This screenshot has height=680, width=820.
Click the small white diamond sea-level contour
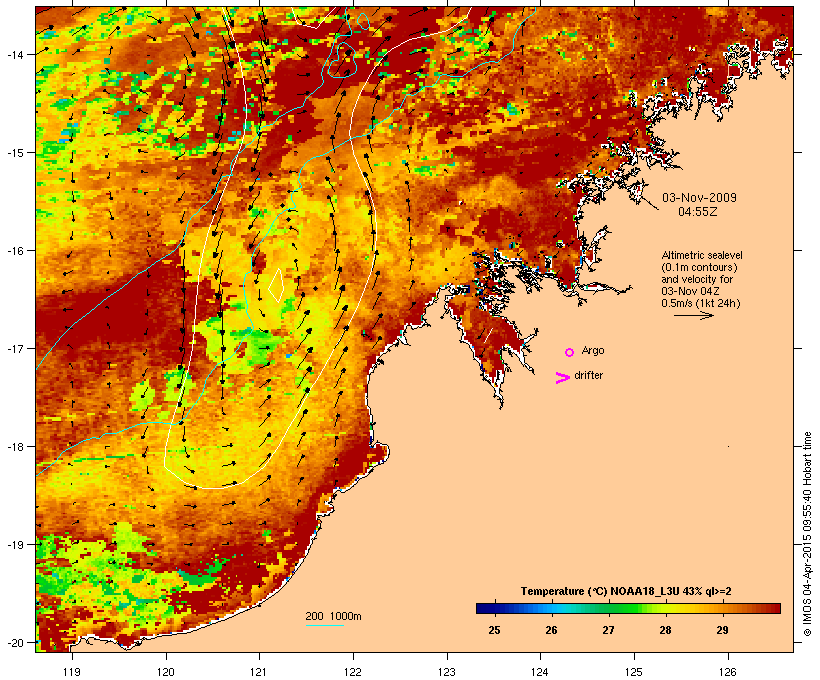276,286
